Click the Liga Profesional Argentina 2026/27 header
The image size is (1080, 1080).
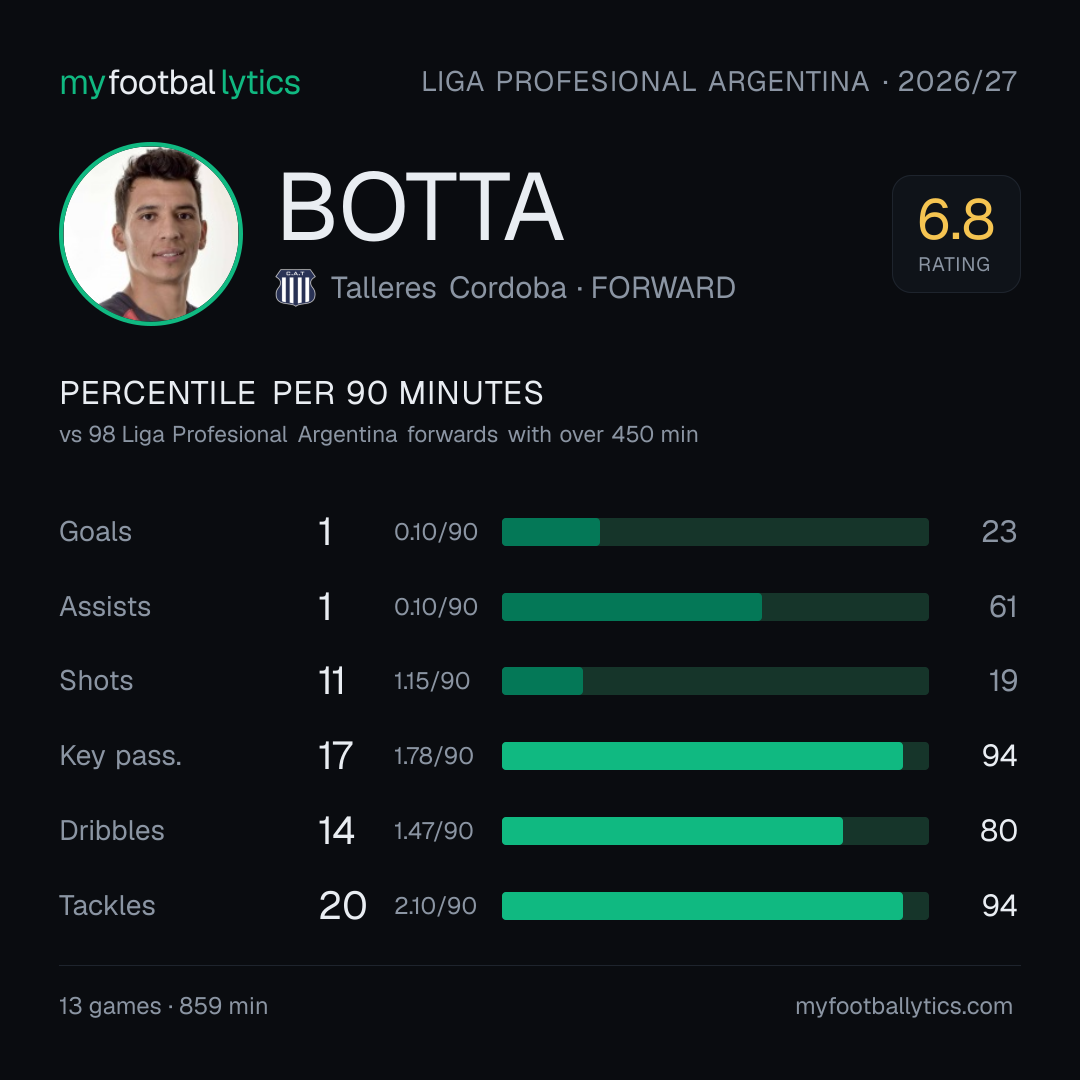719,82
